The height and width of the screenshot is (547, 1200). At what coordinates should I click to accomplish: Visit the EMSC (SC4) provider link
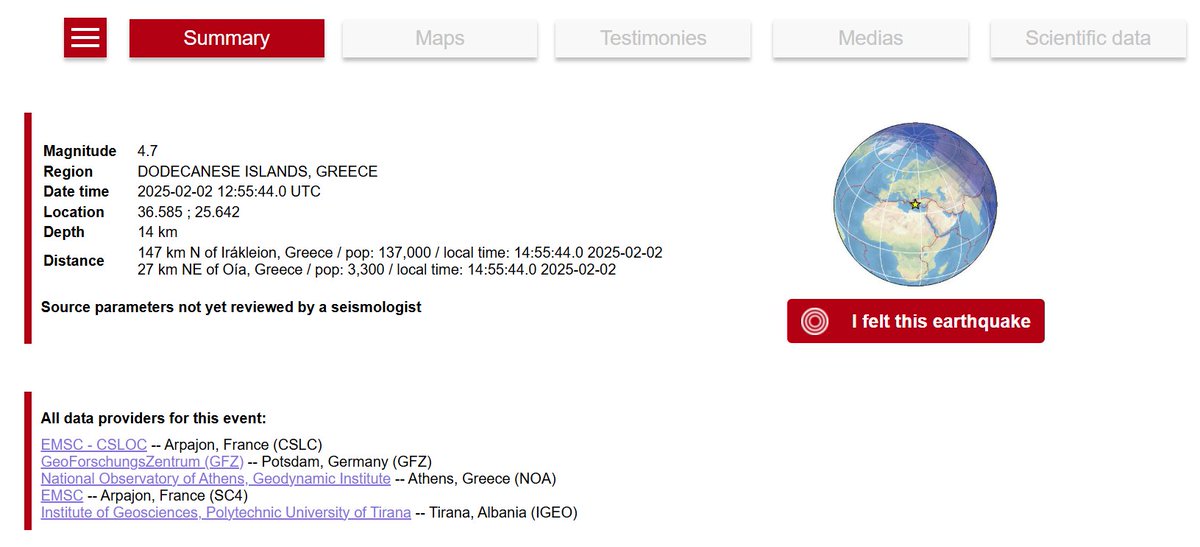(x=62, y=496)
